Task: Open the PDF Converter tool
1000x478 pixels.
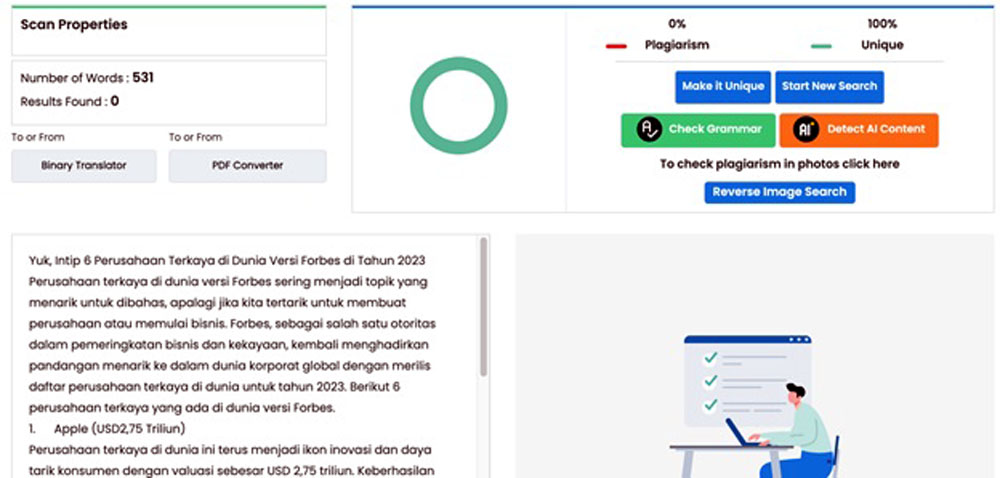Action: [x=247, y=166]
